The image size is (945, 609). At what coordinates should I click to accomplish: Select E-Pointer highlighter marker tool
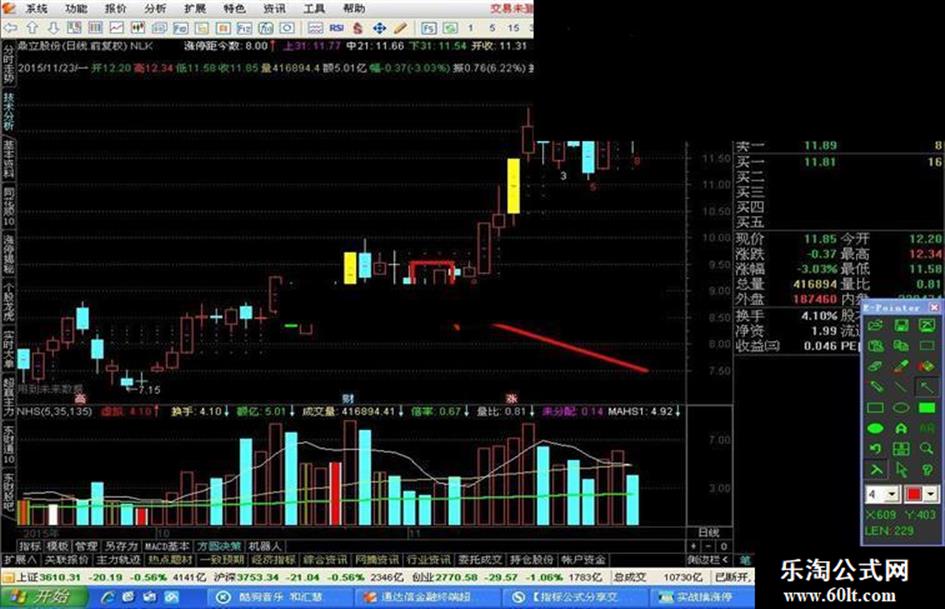coord(901,366)
